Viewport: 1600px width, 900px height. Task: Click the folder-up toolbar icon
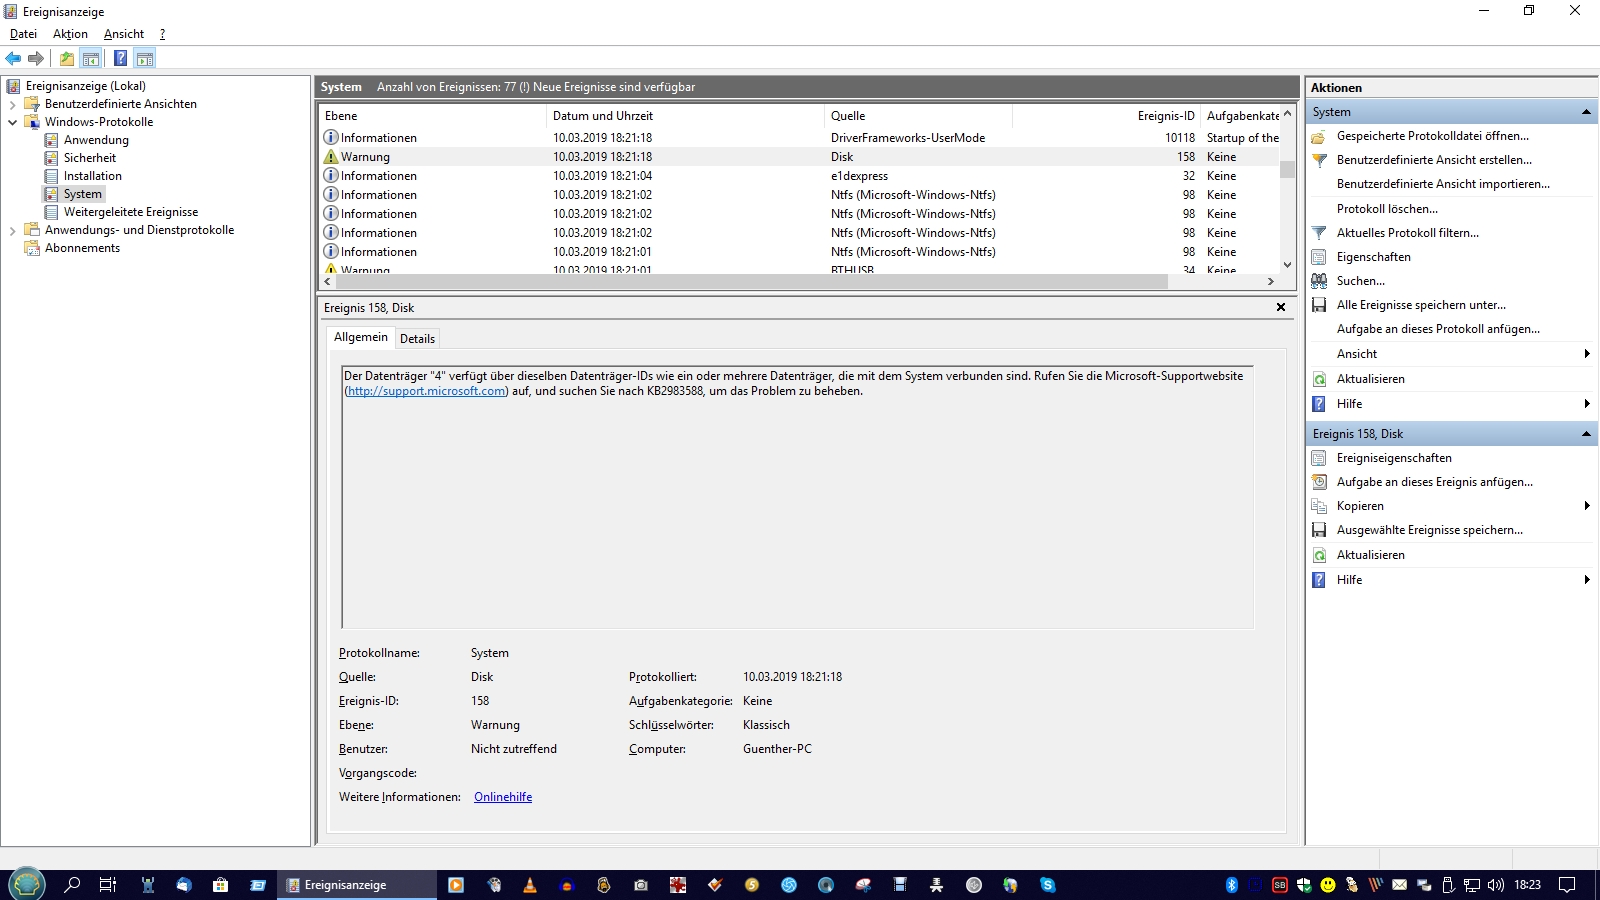pyautogui.click(x=67, y=58)
